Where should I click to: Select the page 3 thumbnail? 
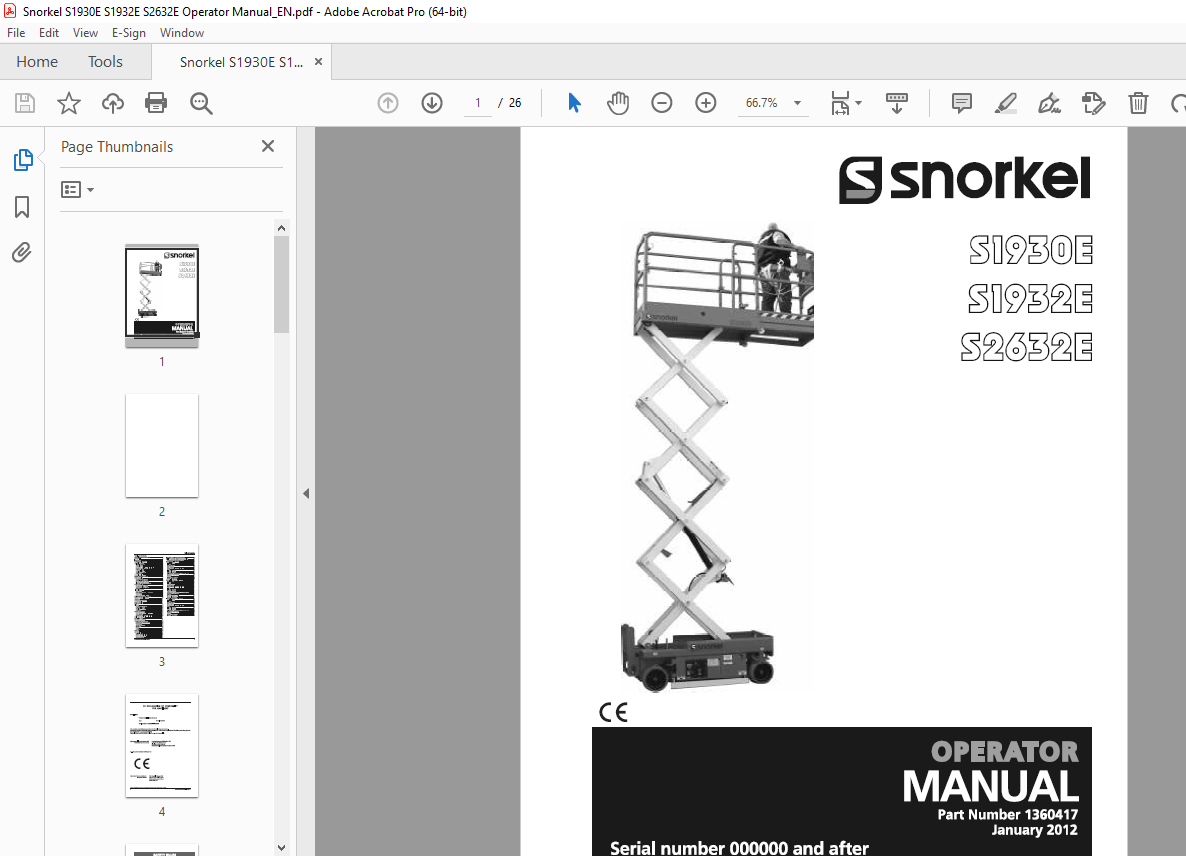point(162,596)
